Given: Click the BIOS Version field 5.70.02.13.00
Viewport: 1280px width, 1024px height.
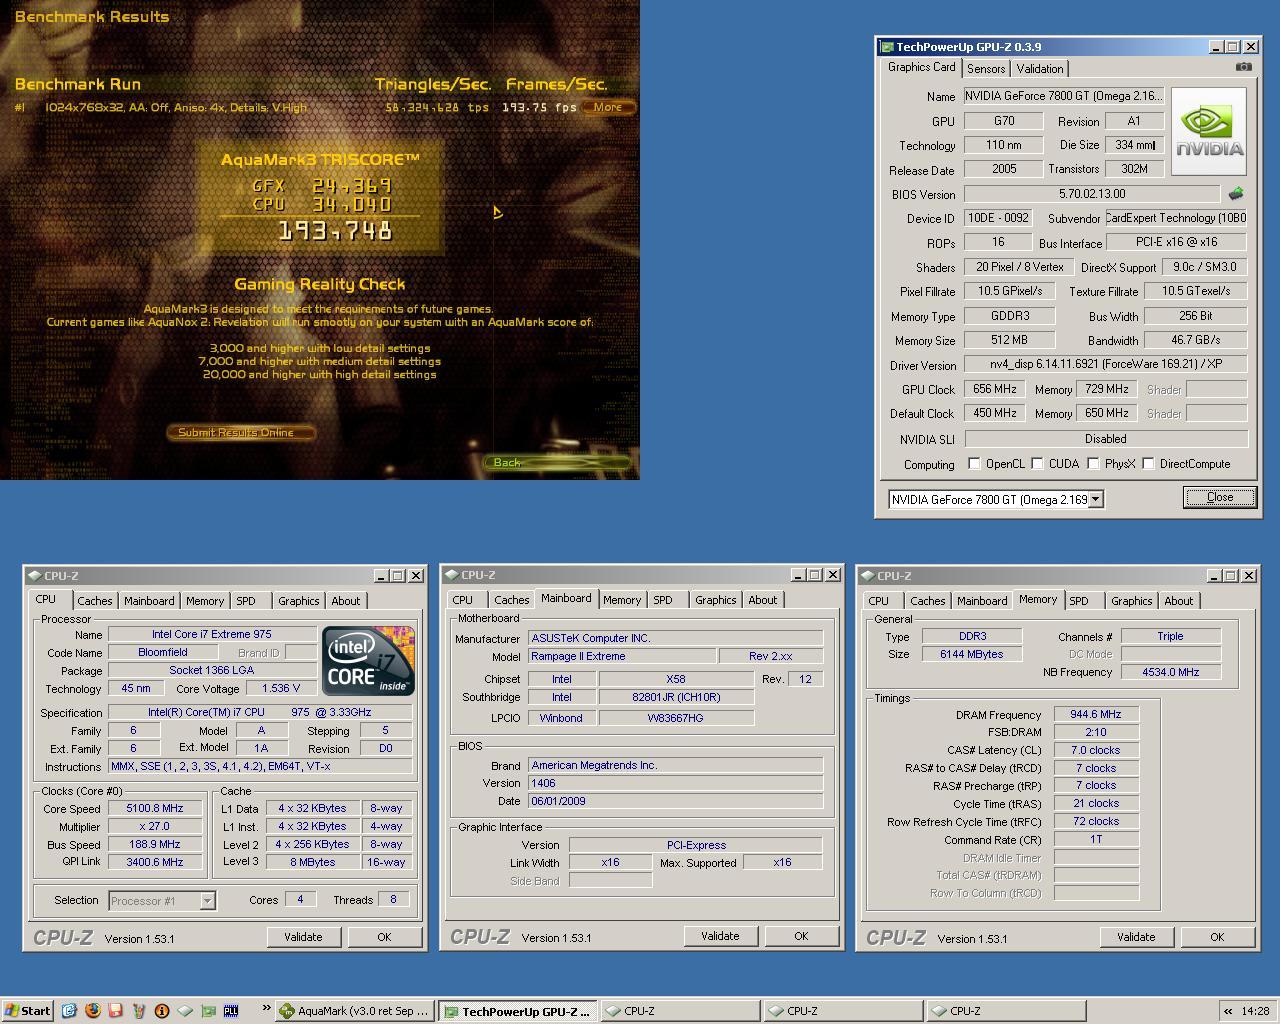Looking at the screenshot, I should point(1092,194).
